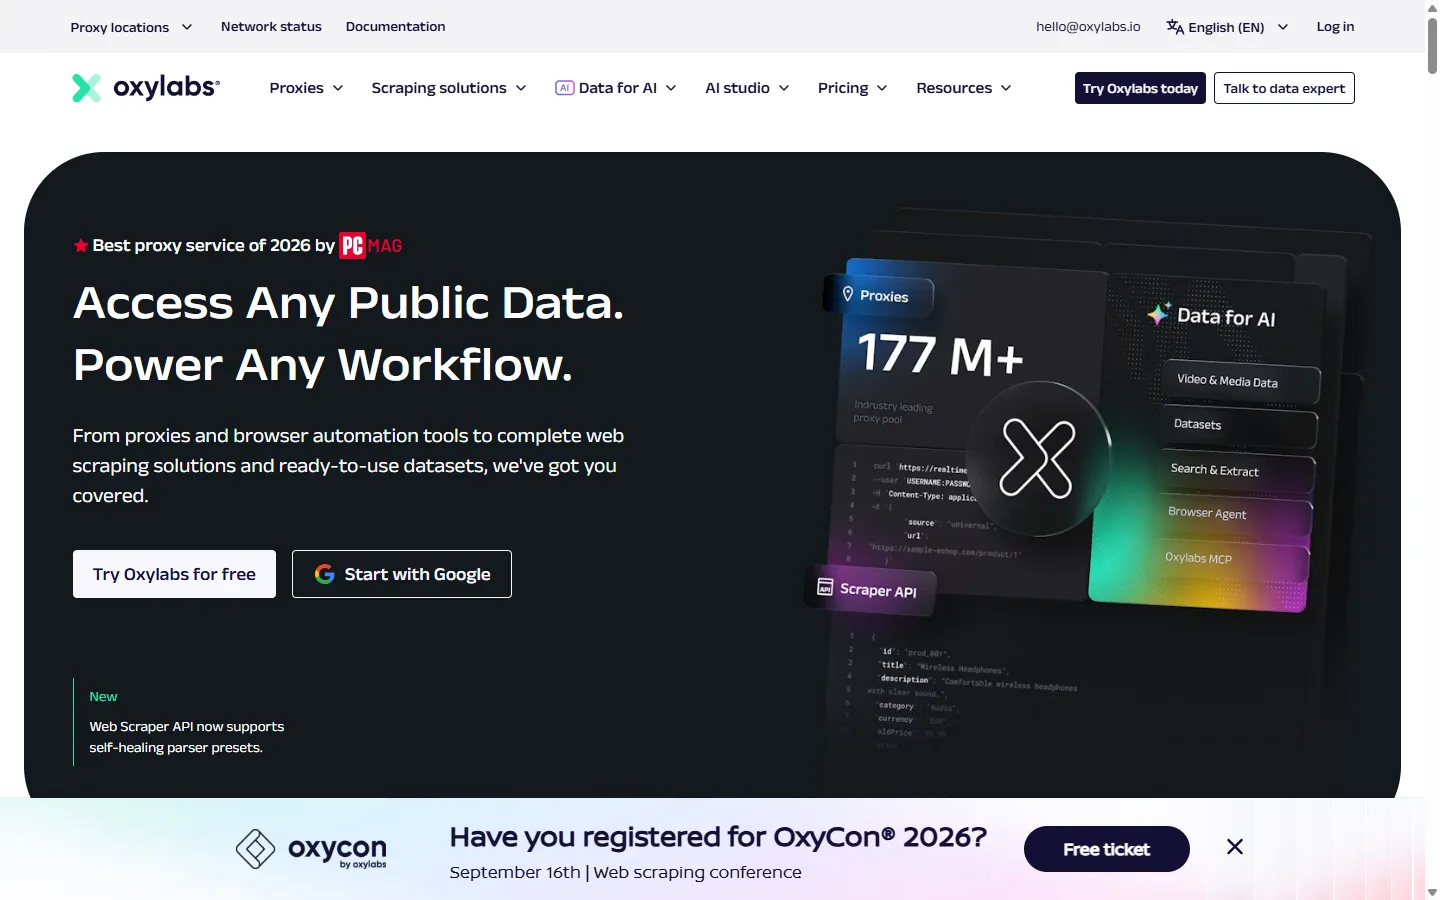This screenshot has height=900, width=1440.
Task: Click the Datasets card
Action: point(1239,426)
